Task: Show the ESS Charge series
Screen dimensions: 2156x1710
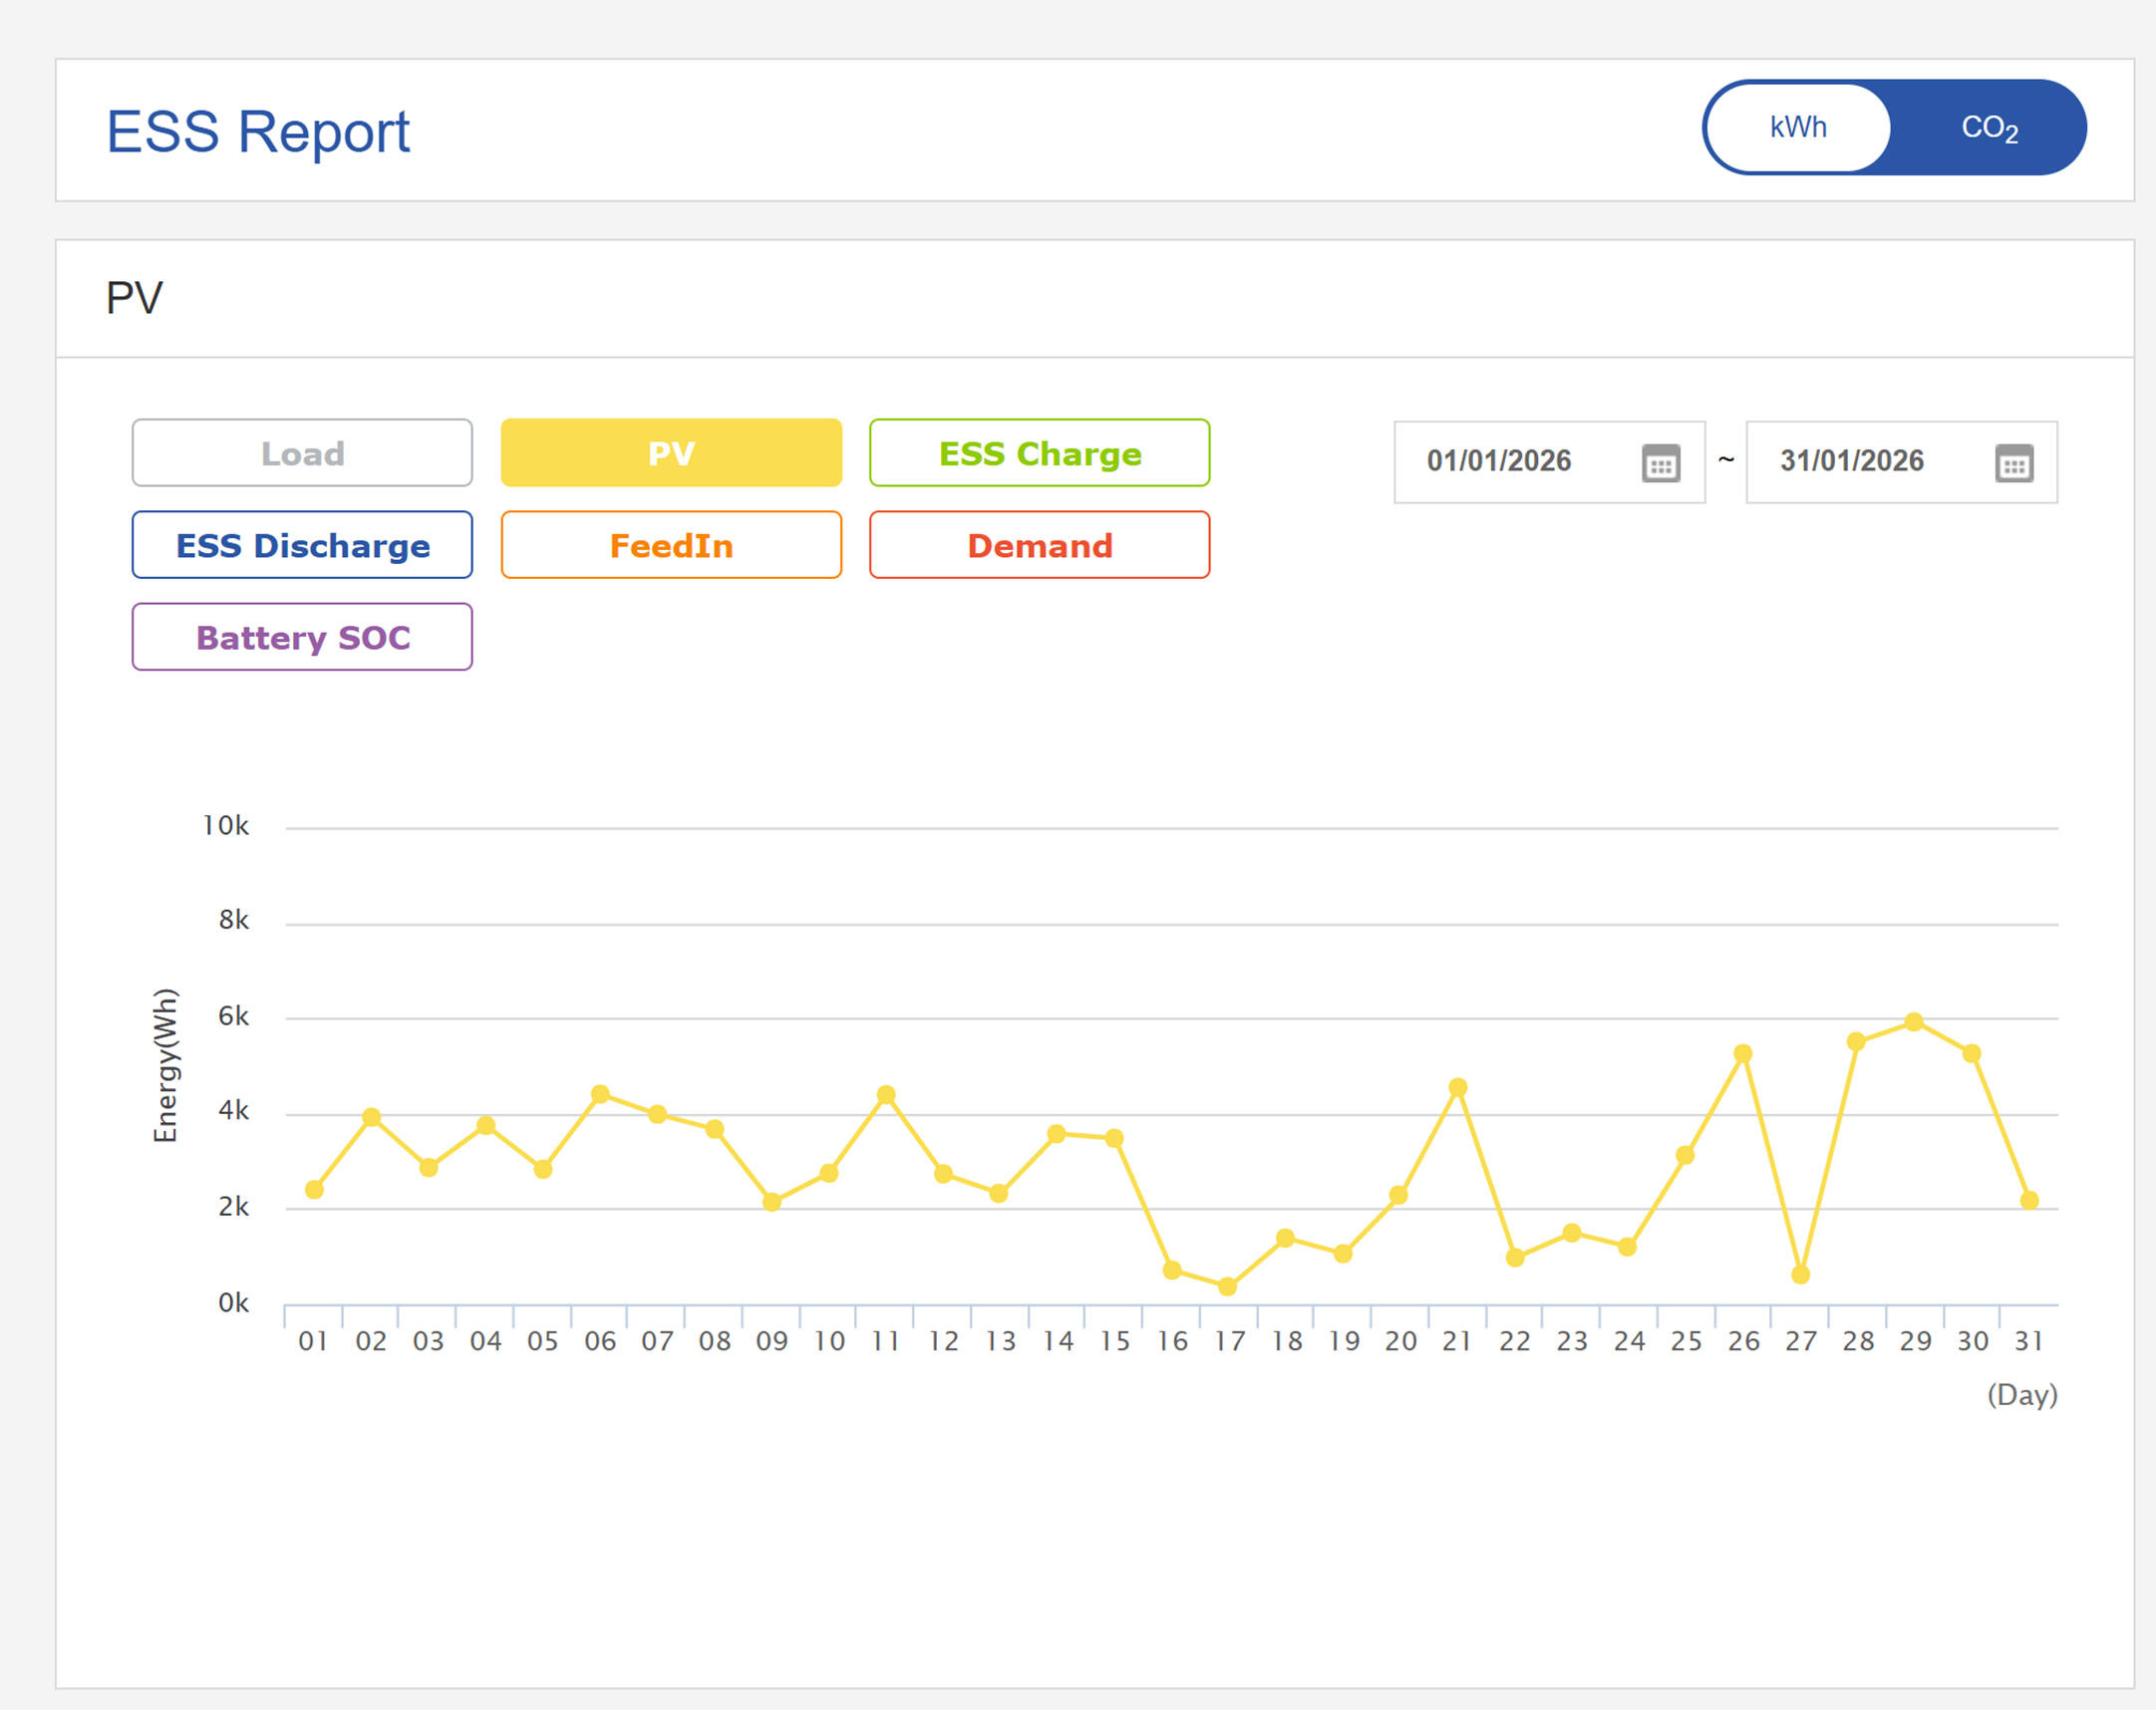Action: coord(1039,453)
